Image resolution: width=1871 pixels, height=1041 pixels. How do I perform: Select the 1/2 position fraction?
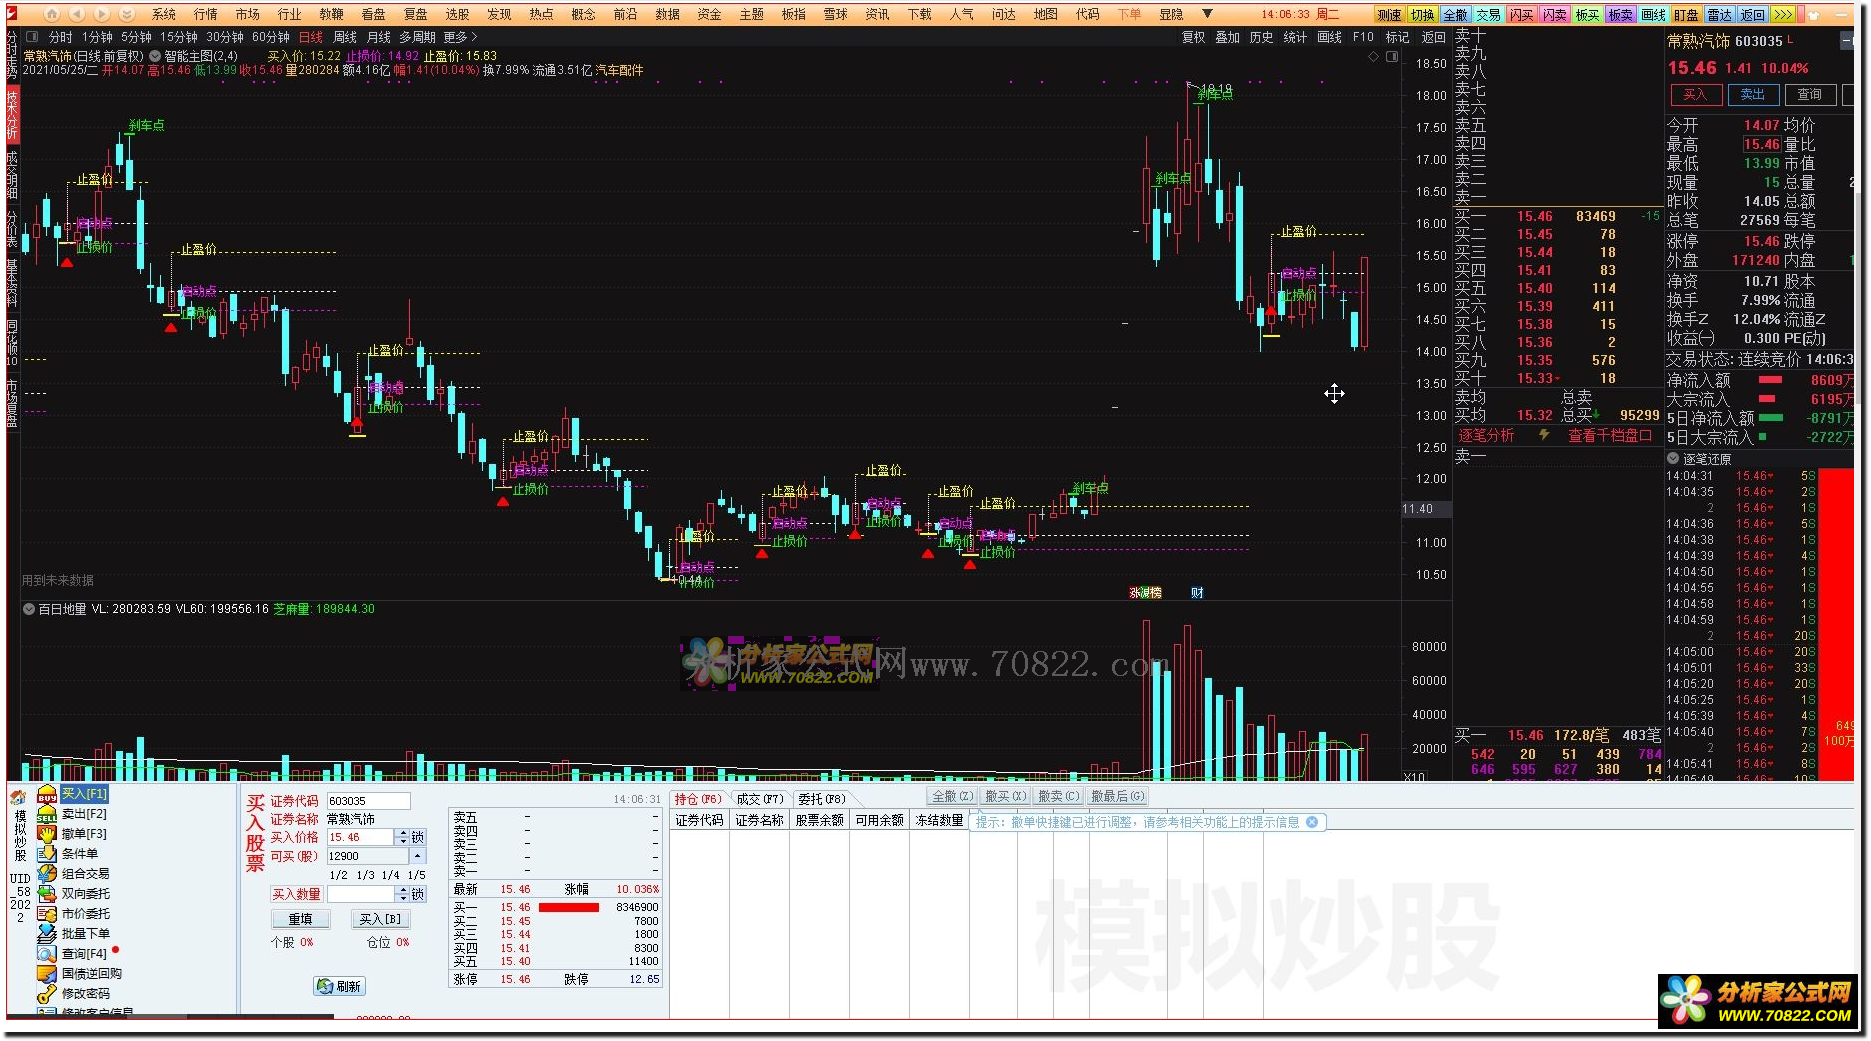coord(338,875)
